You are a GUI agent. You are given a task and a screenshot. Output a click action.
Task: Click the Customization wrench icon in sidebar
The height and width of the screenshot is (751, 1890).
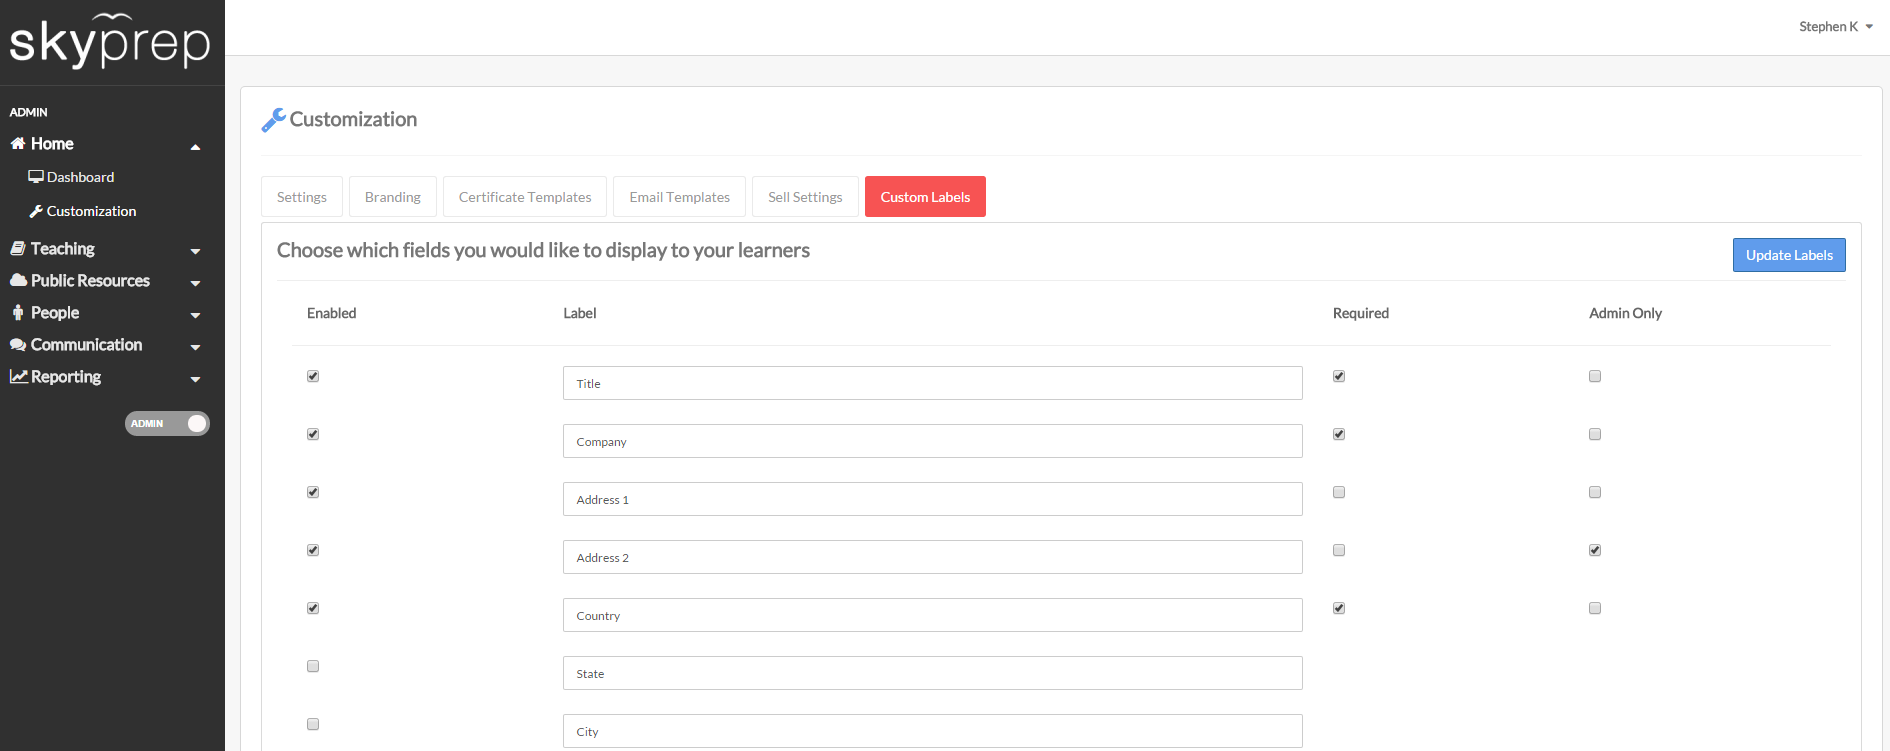click(x=36, y=211)
